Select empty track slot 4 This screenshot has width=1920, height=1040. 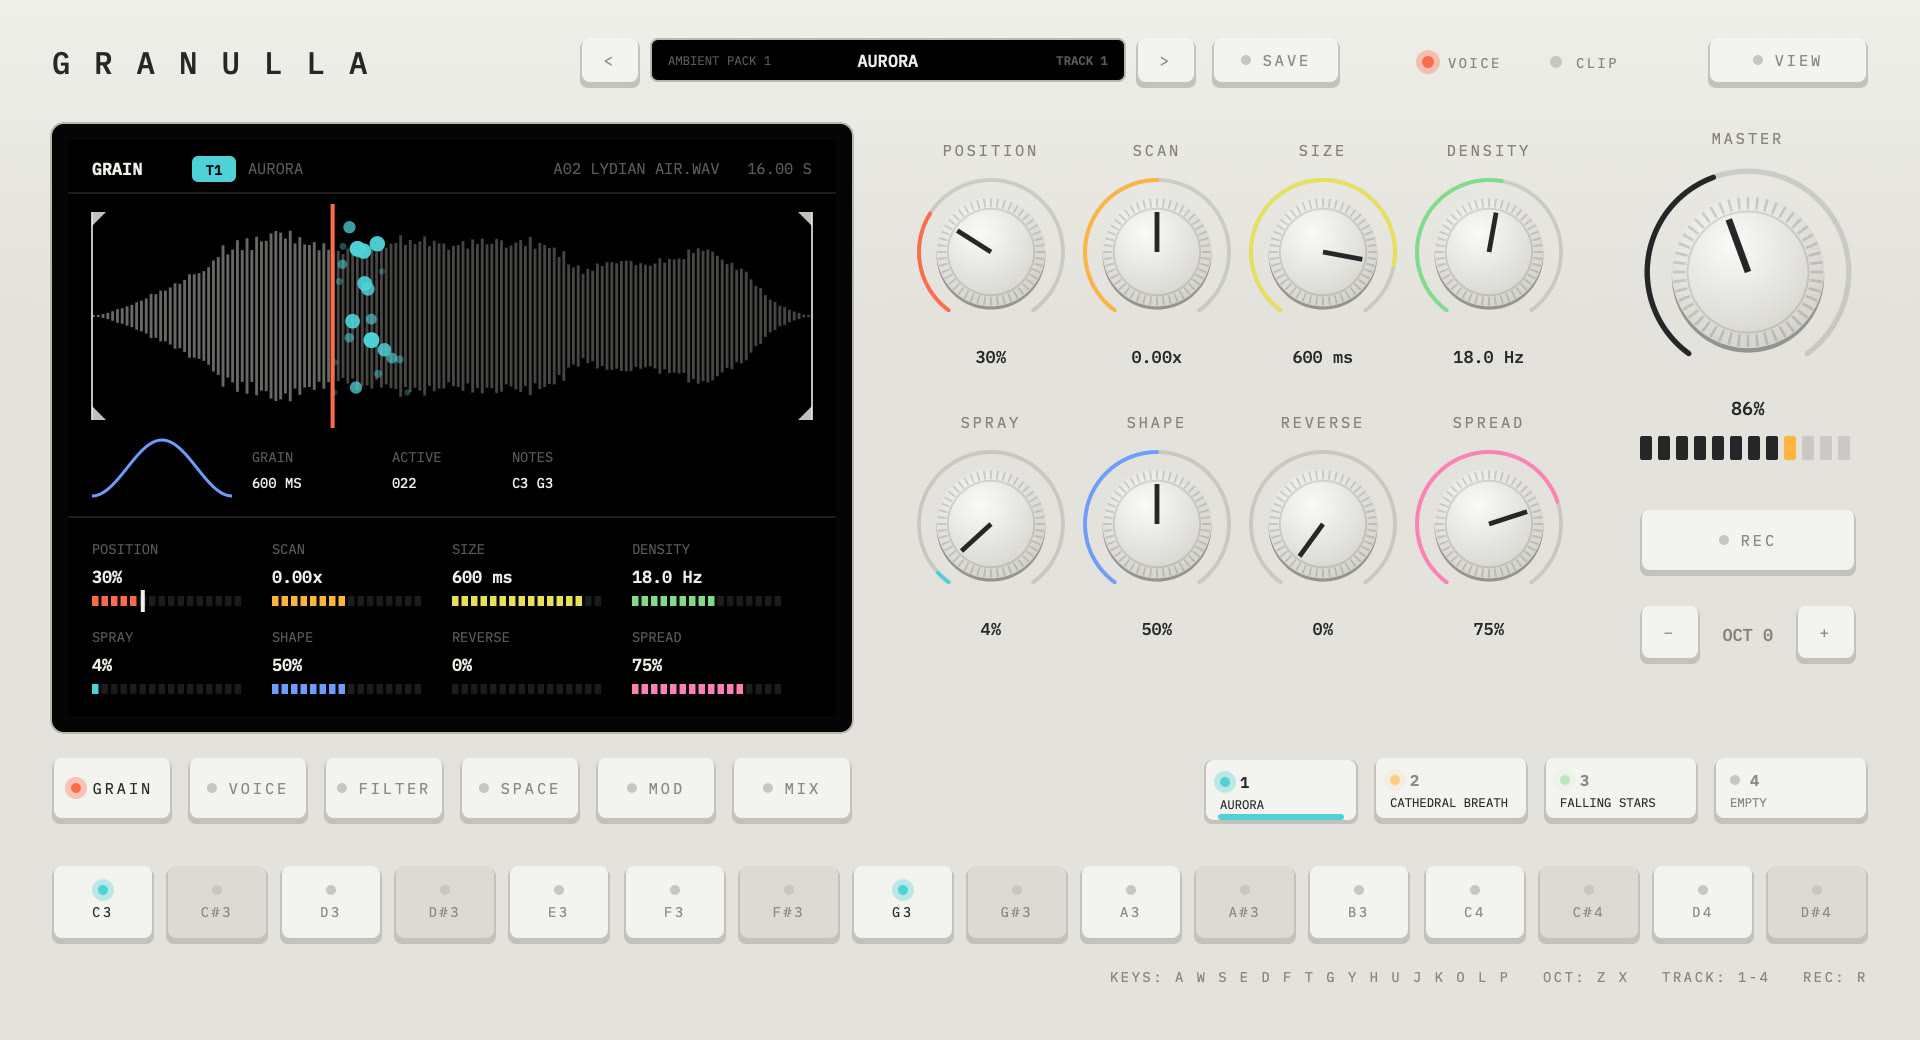pyautogui.click(x=1791, y=789)
